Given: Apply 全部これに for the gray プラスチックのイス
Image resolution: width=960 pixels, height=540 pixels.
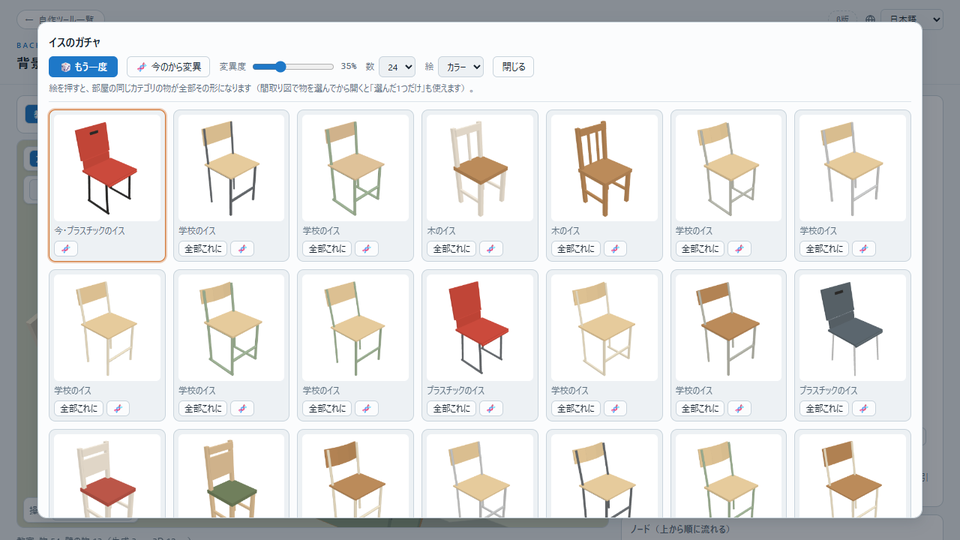Looking at the screenshot, I should (825, 408).
